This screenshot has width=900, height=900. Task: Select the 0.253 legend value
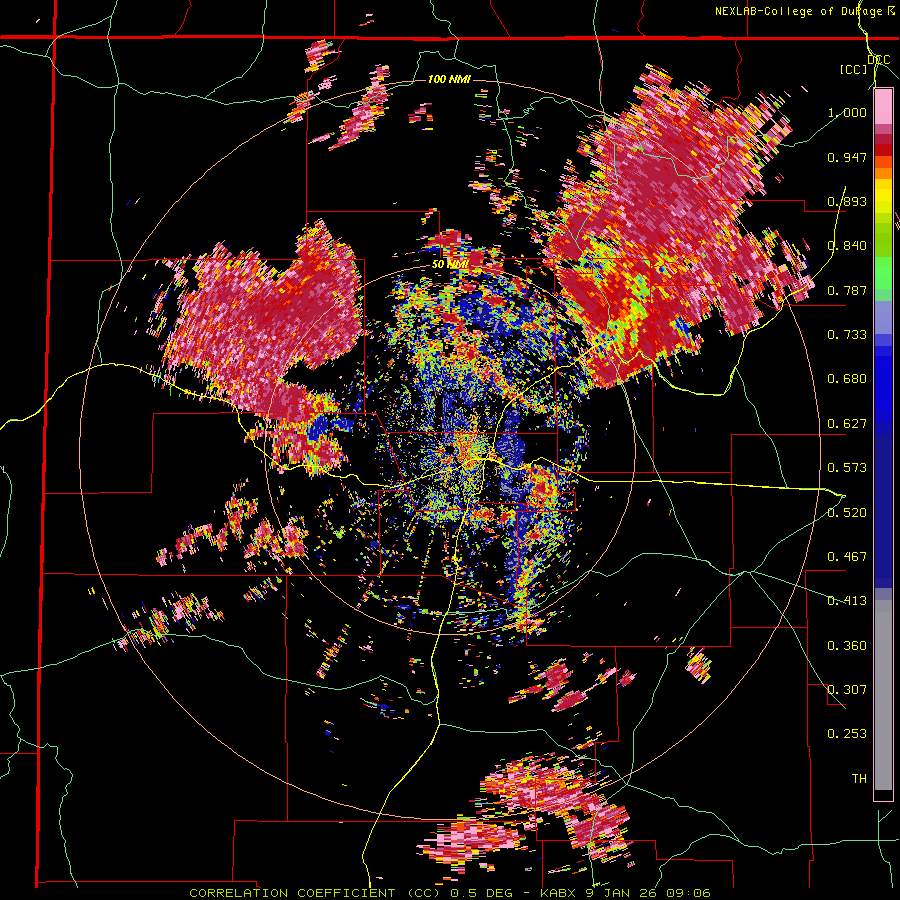pyautogui.click(x=847, y=734)
